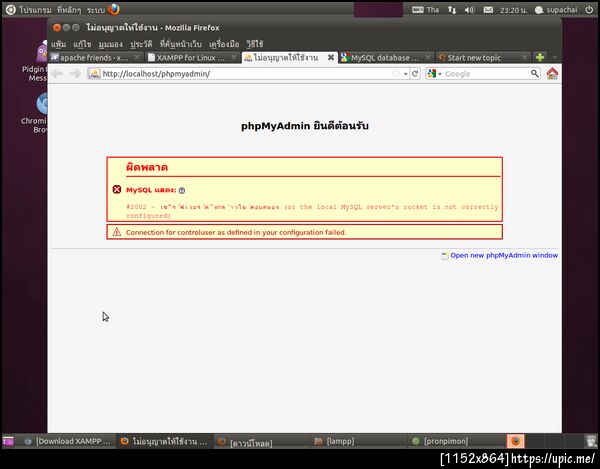Screen dimensions: 600x469
Task: Open the แก้ไข (Edit) menu
Action: 82,44
